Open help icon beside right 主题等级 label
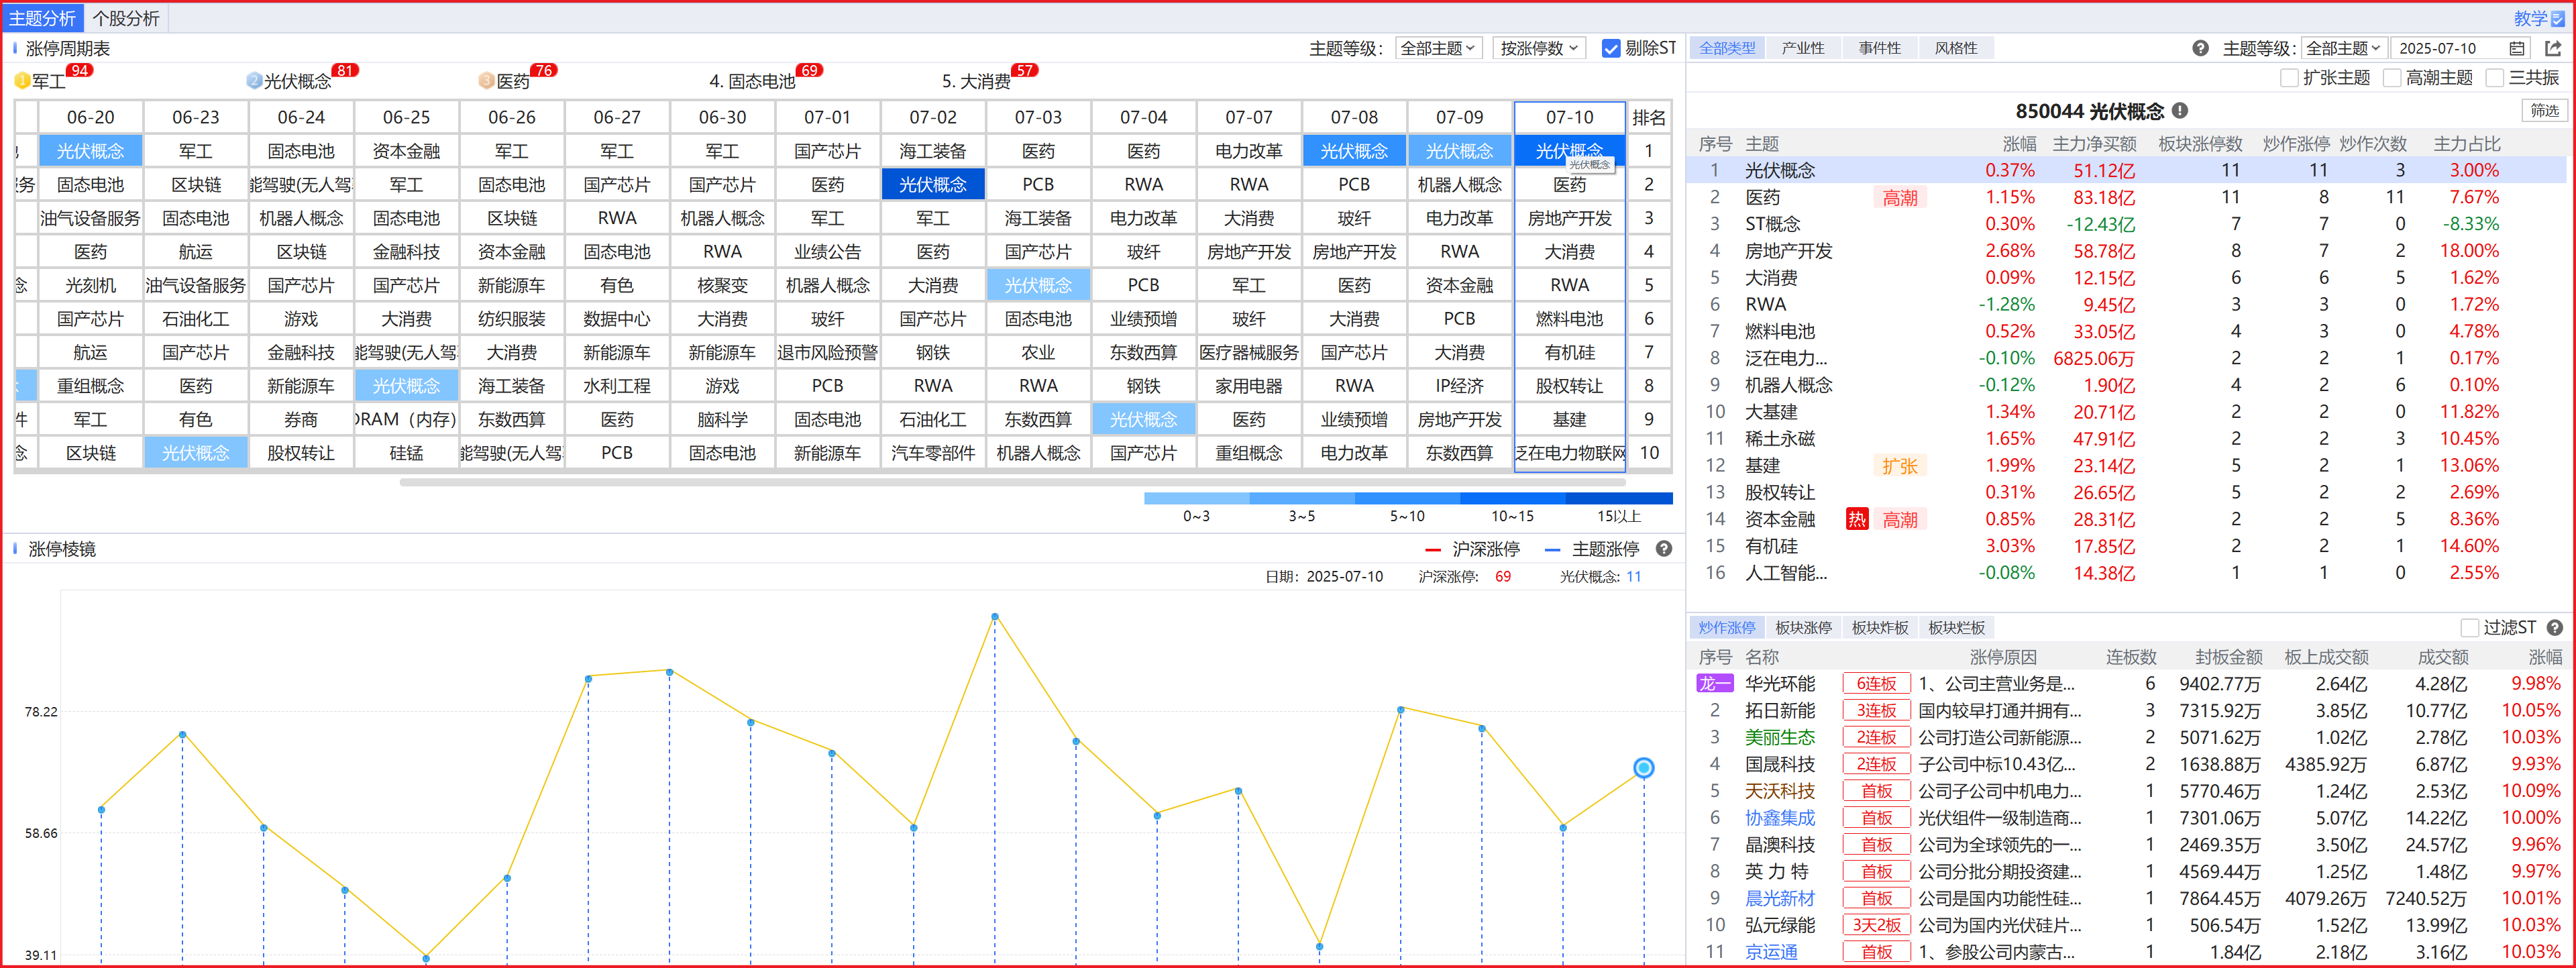Screen dimensions: 2576x968 click(x=2200, y=48)
